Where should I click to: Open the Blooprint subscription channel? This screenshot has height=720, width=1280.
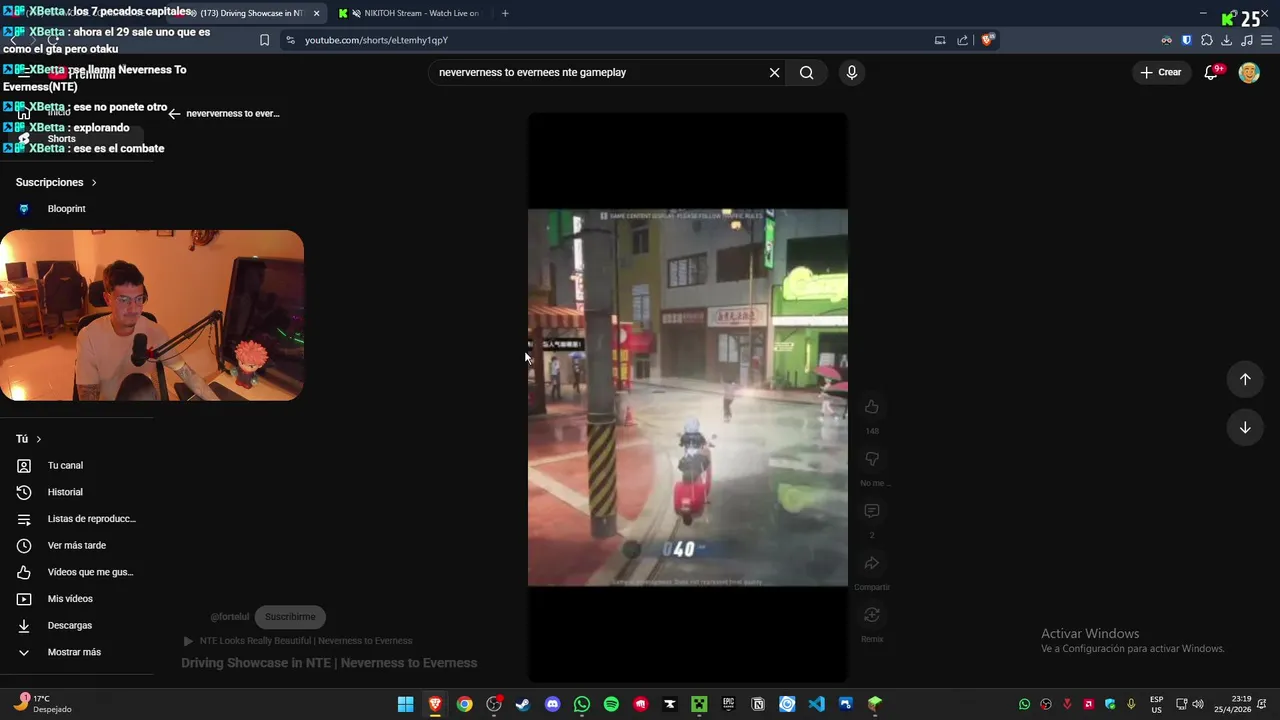pyautogui.click(x=66, y=209)
